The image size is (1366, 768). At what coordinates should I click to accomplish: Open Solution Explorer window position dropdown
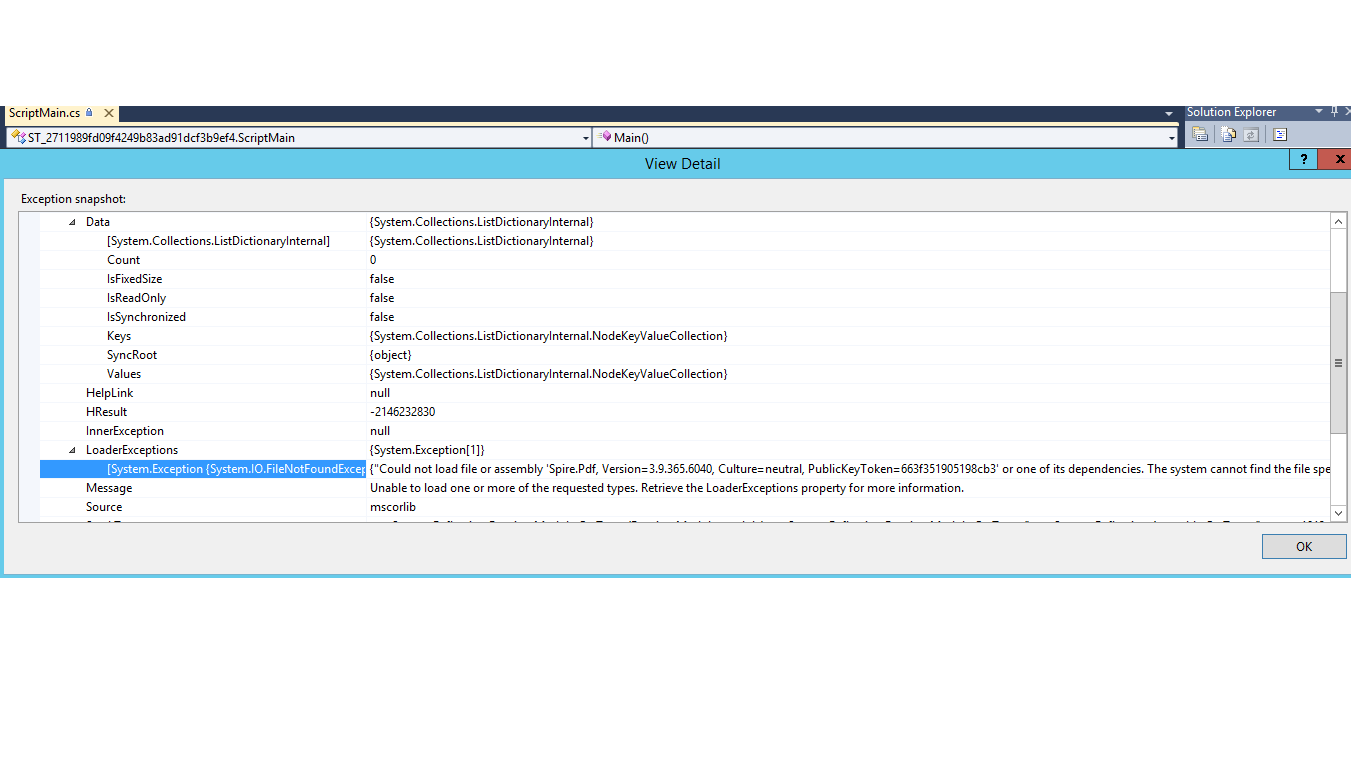coord(1319,112)
